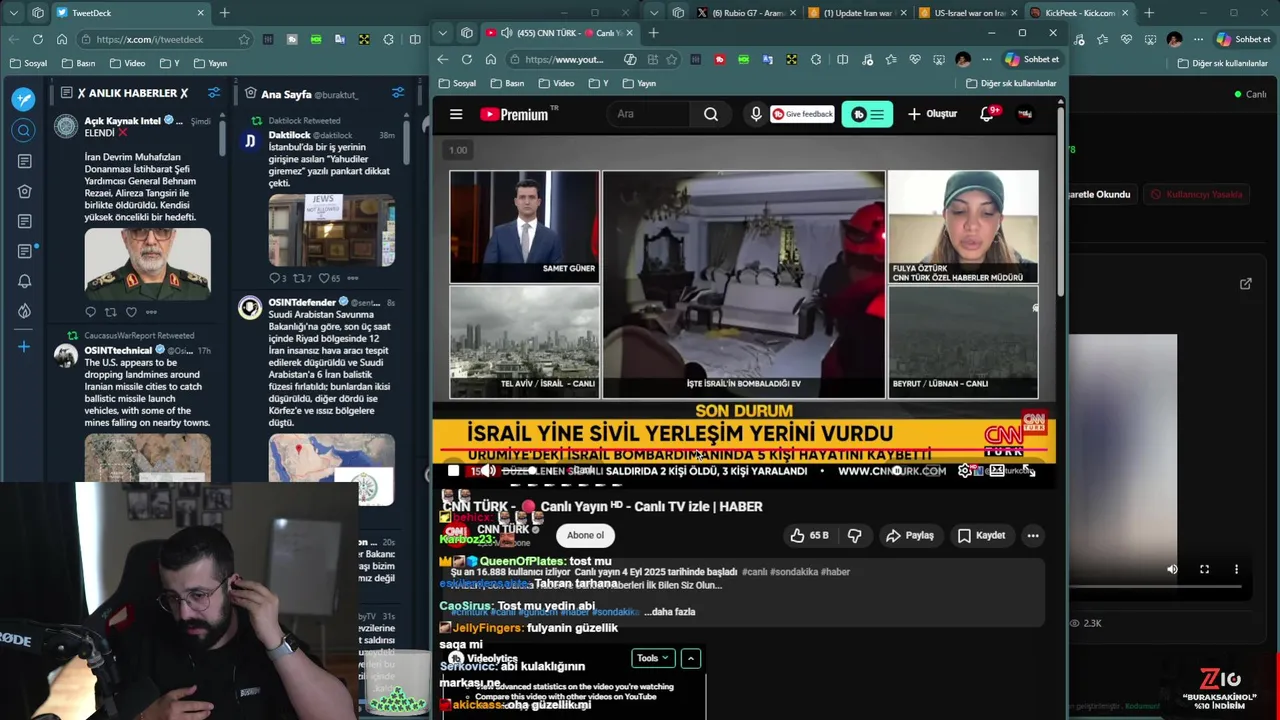The width and height of the screenshot is (1280, 720).
Task: Dislike the CNN TÜRK live video
Action: click(x=854, y=536)
